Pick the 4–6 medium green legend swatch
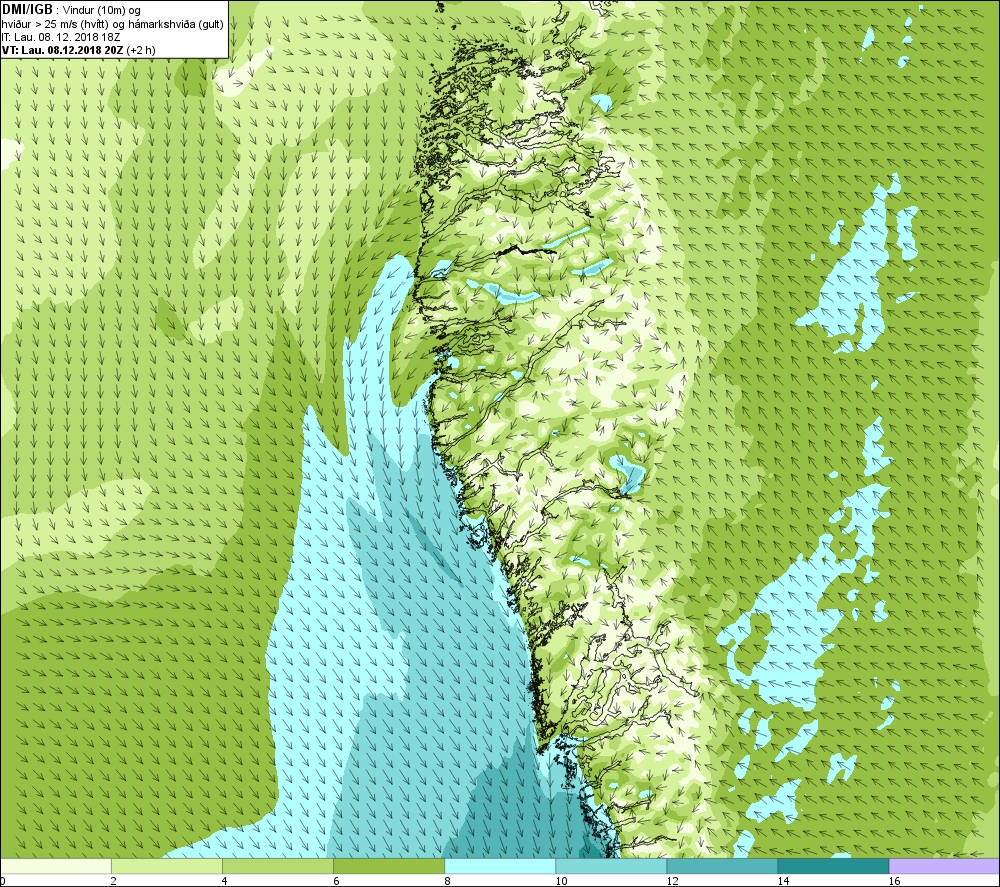Image resolution: width=1000 pixels, height=887 pixels. coord(277,866)
